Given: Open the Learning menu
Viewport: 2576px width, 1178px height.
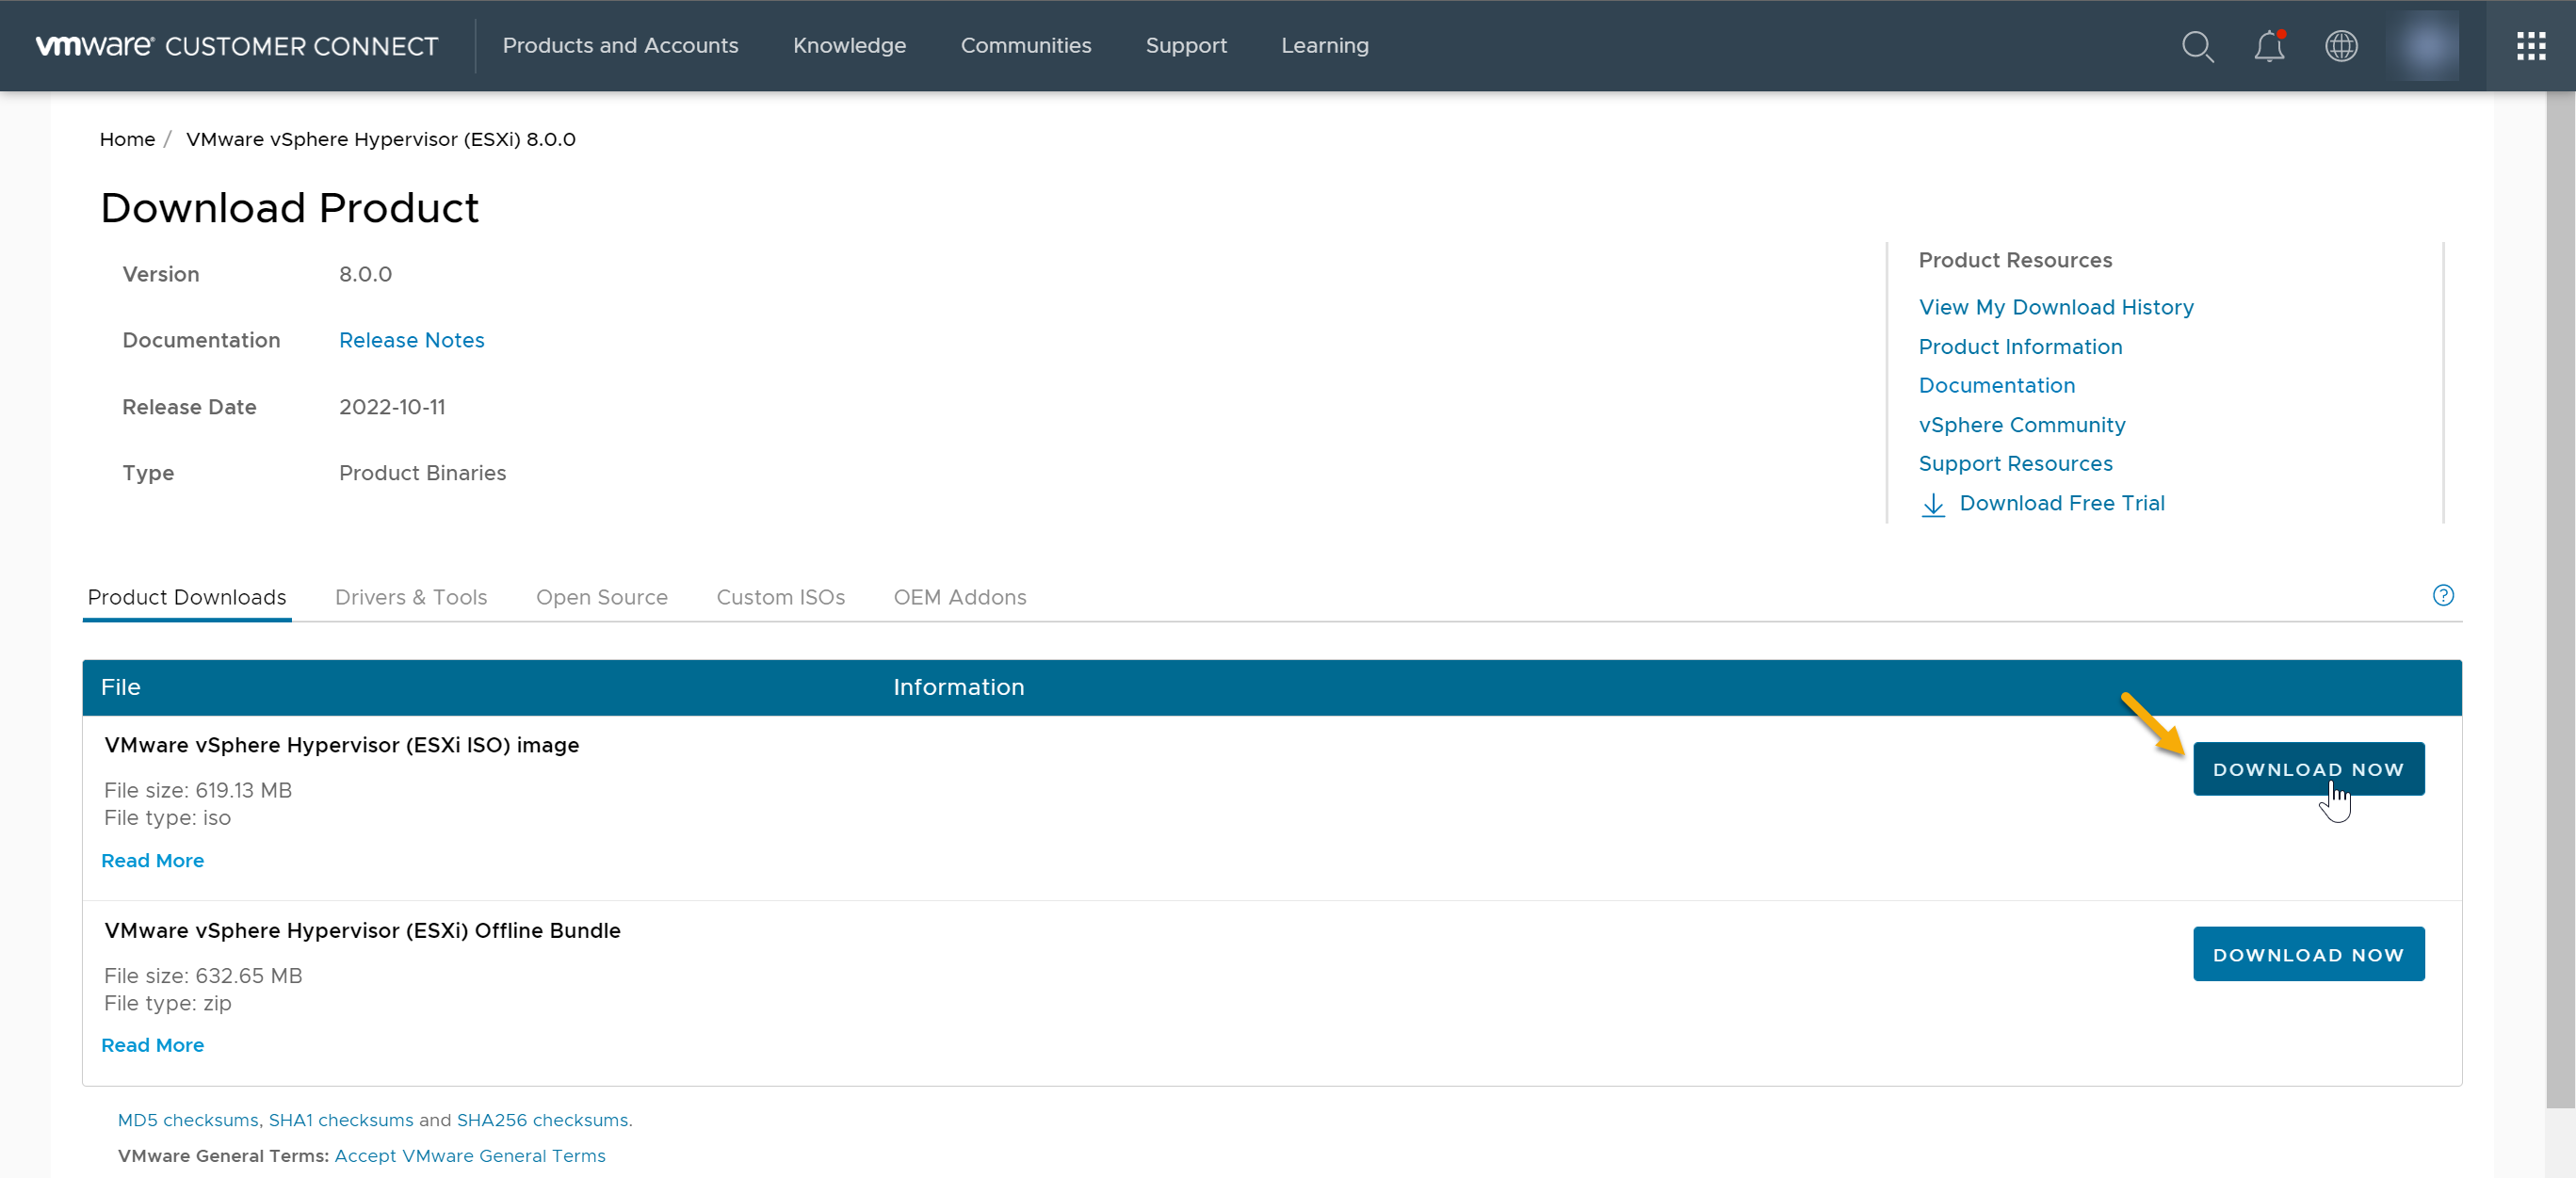Looking at the screenshot, I should point(1324,46).
